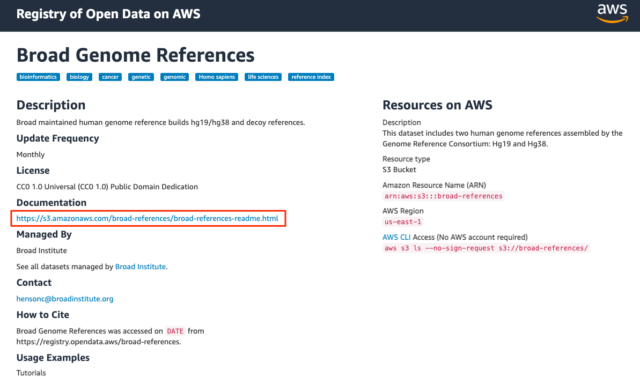The width and height of the screenshot is (640, 377).
Task: Click the hensonc@broadinstitute.org email link
Action: (x=65, y=299)
